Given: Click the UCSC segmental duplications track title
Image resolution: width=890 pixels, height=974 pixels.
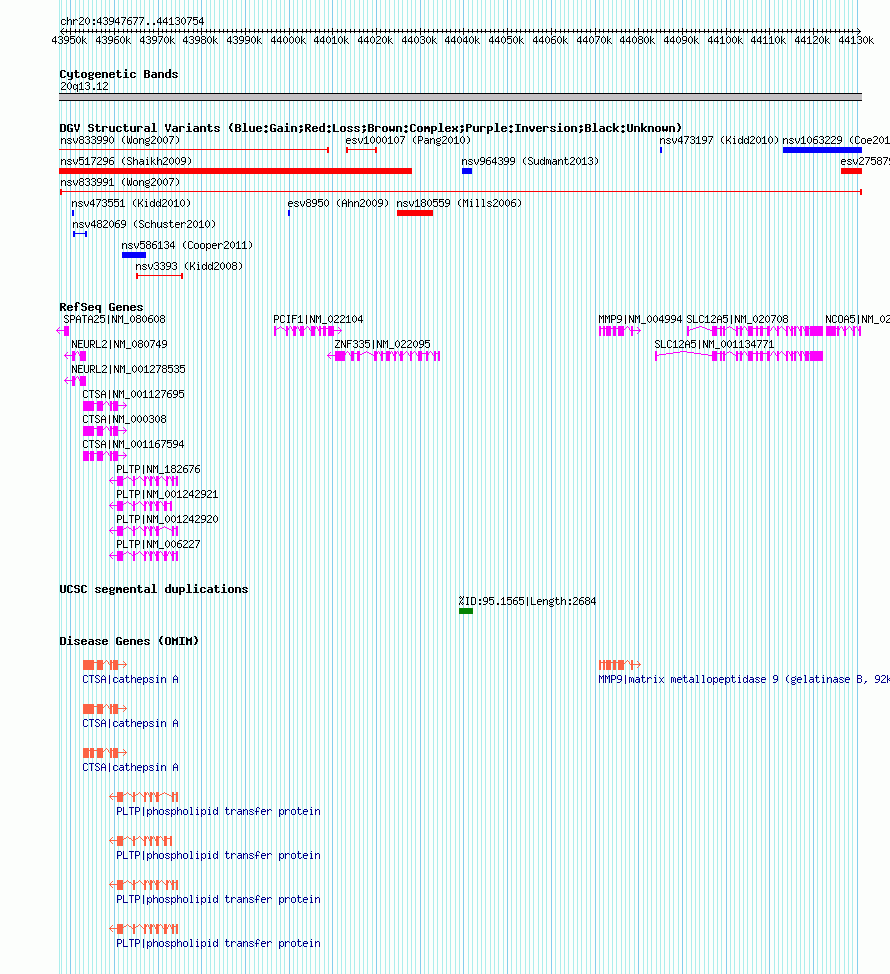Looking at the screenshot, I should [154, 589].
